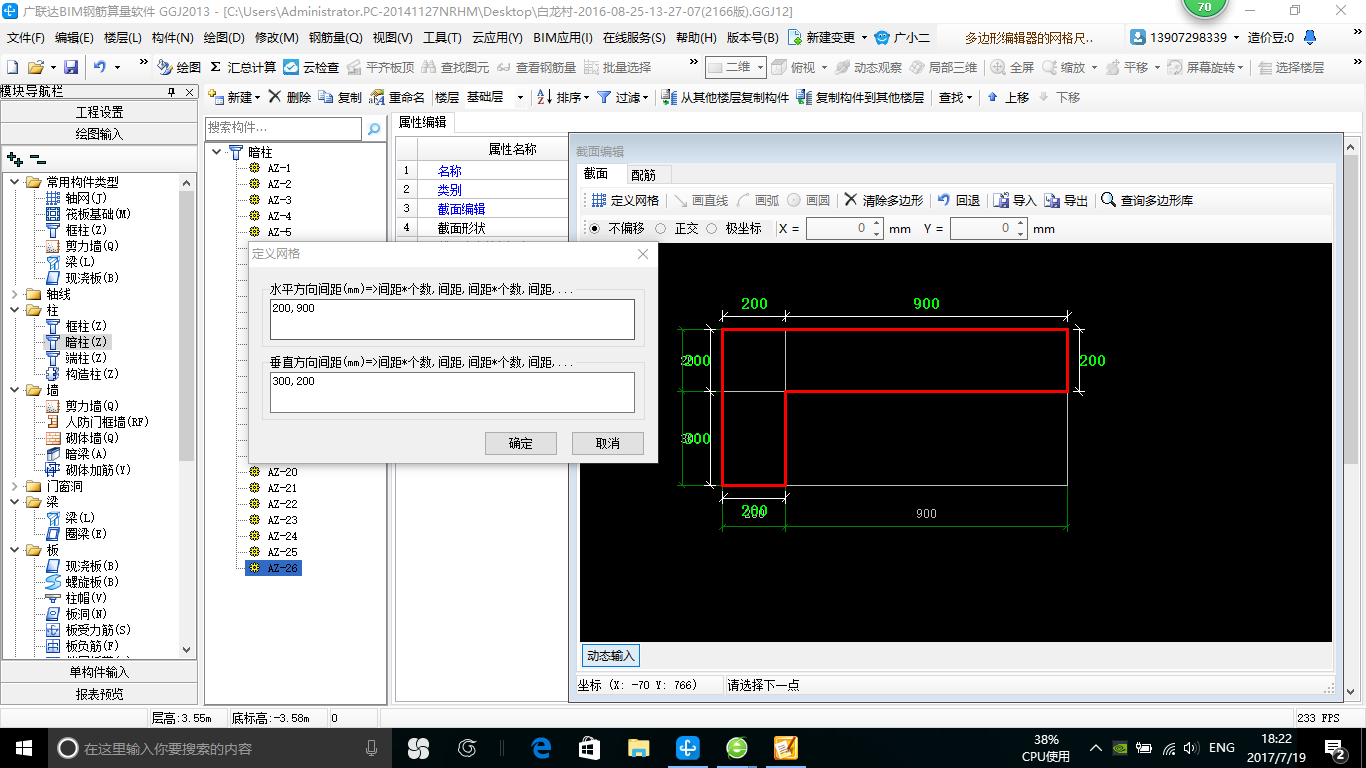Click the undo arrow icon
The height and width of the screenshot is (768, 1366).
click(x=100, y=67)
